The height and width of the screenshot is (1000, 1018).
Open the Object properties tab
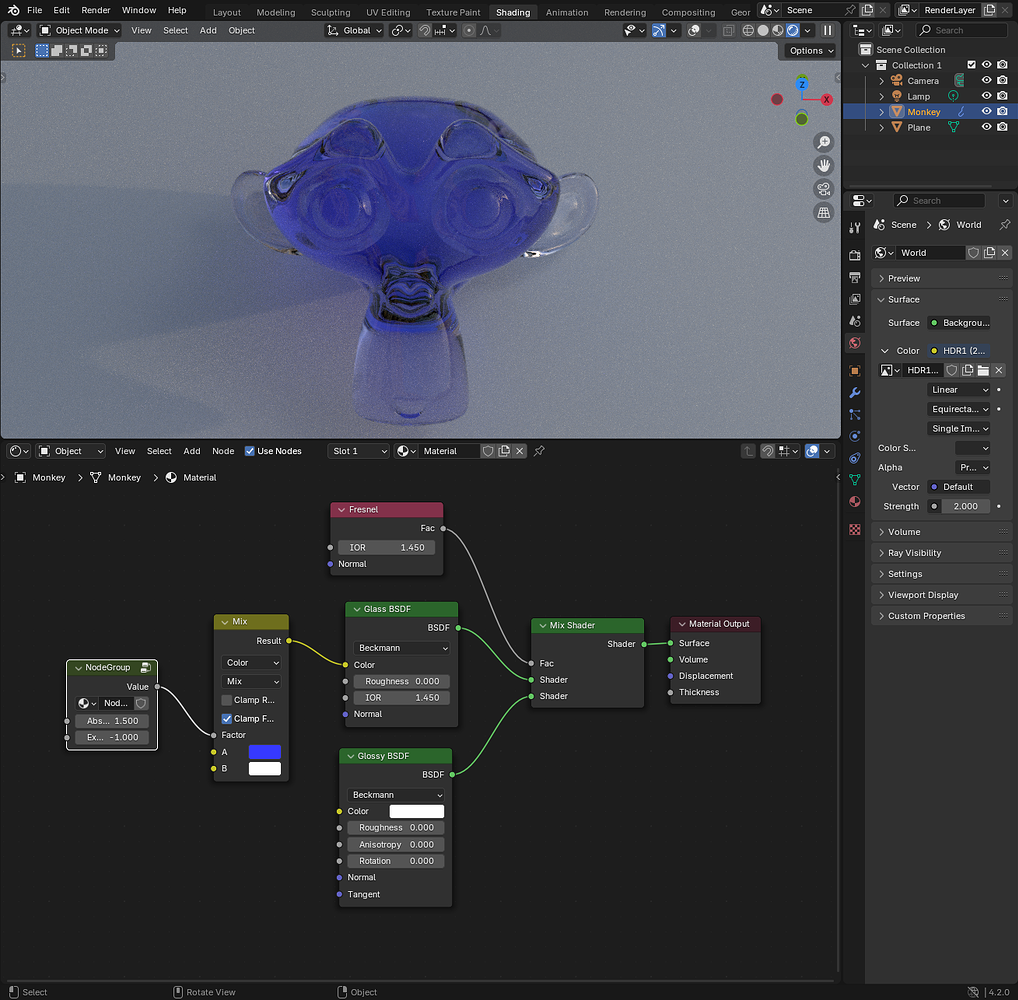[854, 371]
